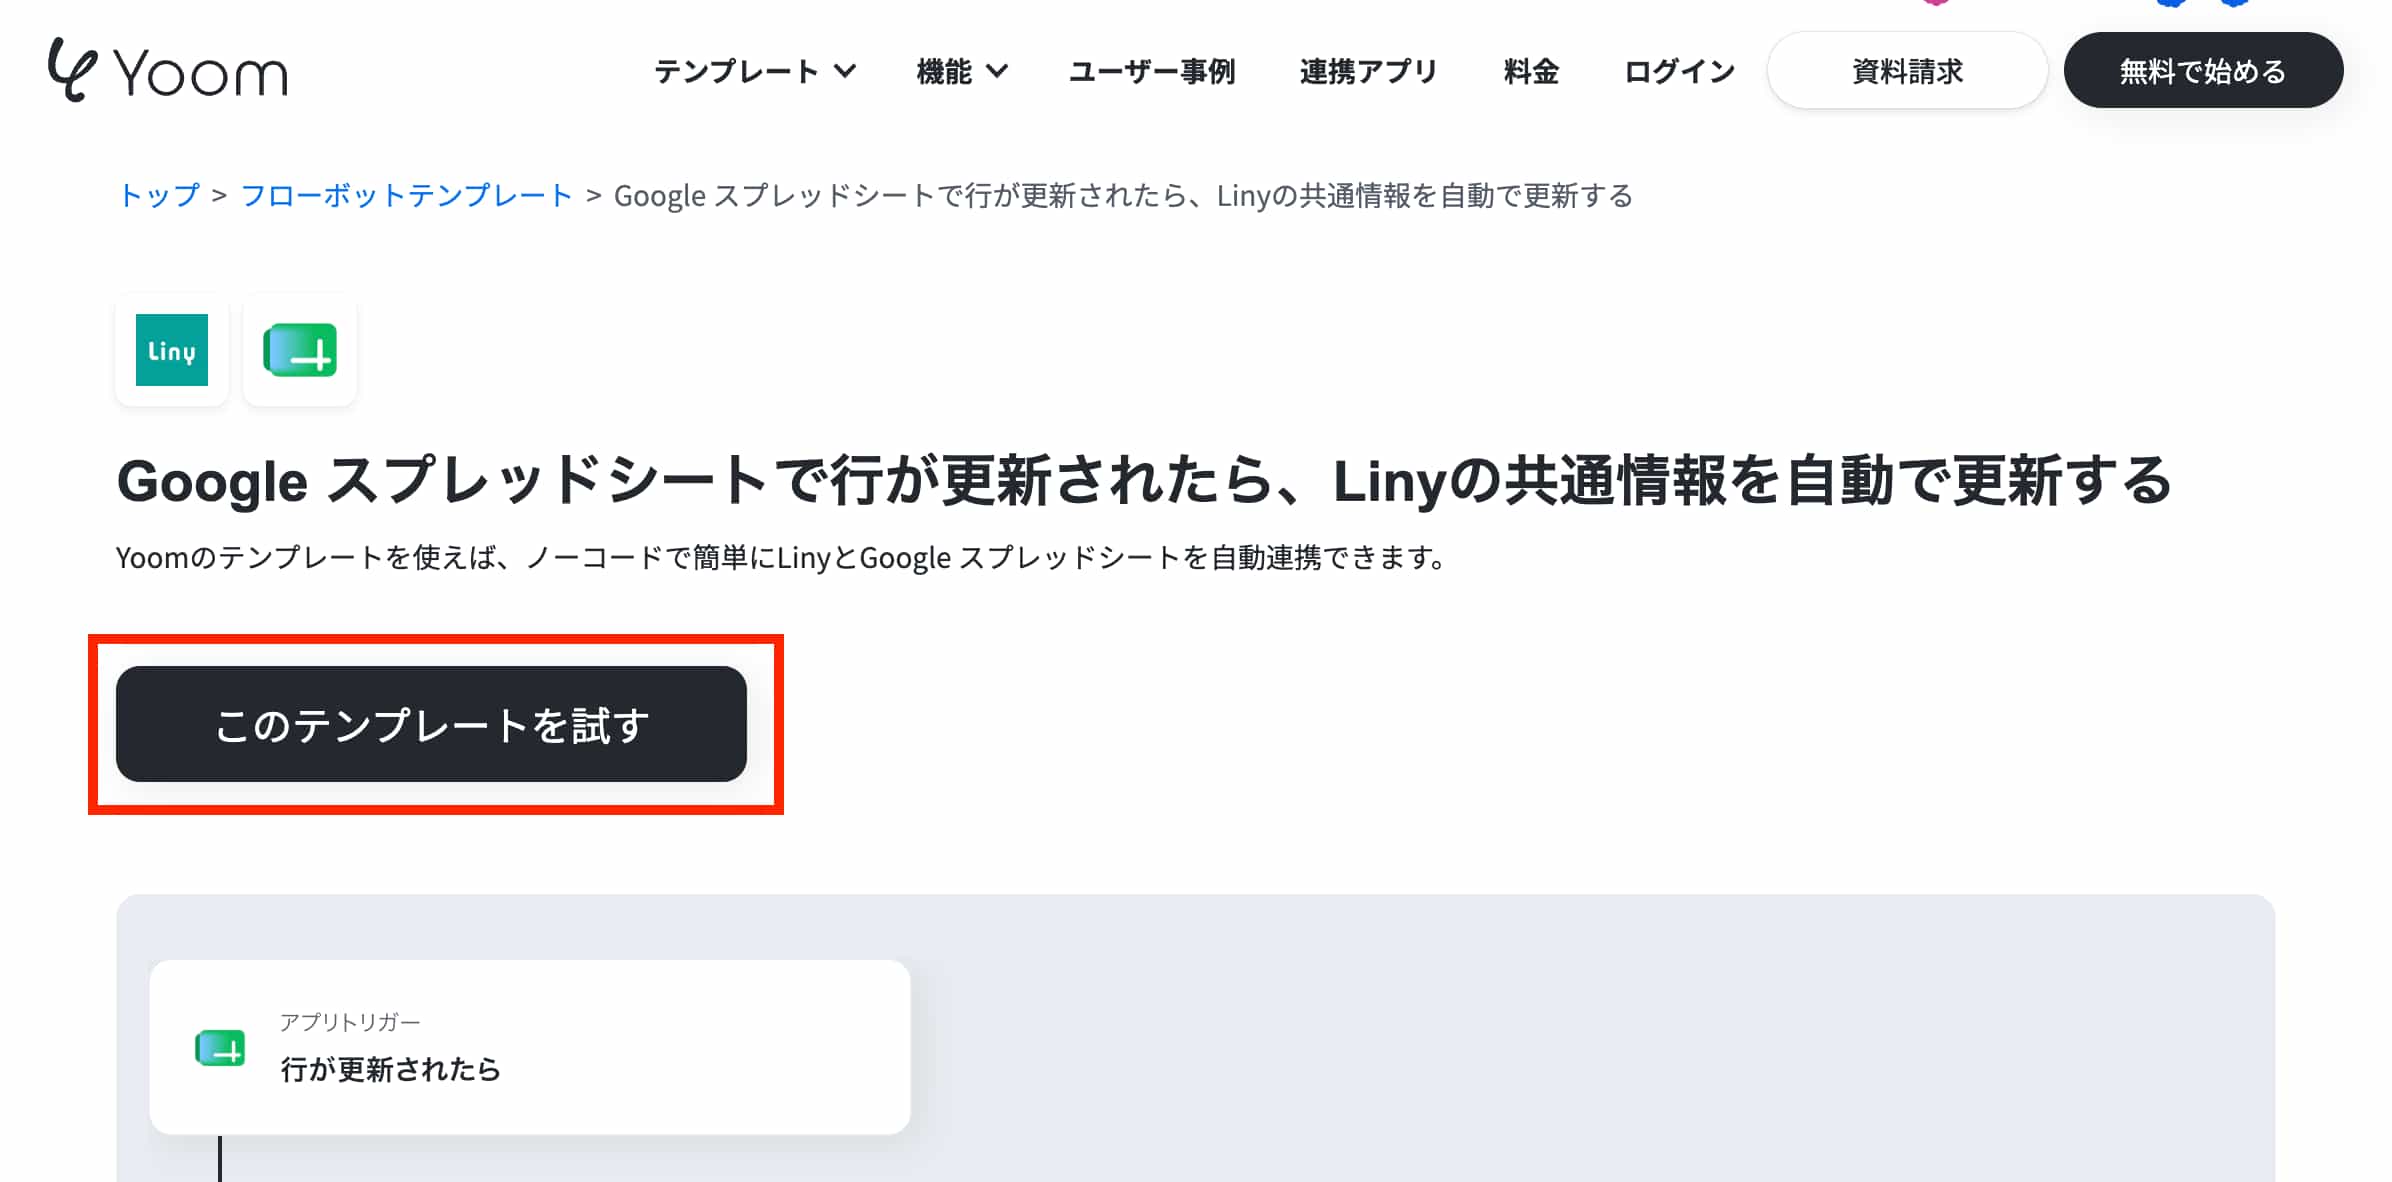Select the 行が更新されたら trigger card
Screen dimensions: 2392x1182
[530, 1047]
